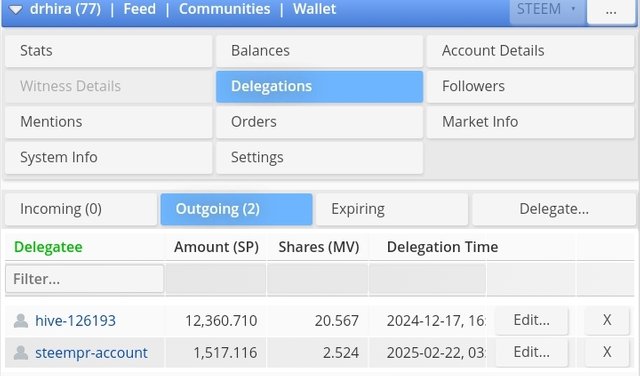The image size is (640, 376).
Task: Go to the Wallet page
Action: point(314,9)
